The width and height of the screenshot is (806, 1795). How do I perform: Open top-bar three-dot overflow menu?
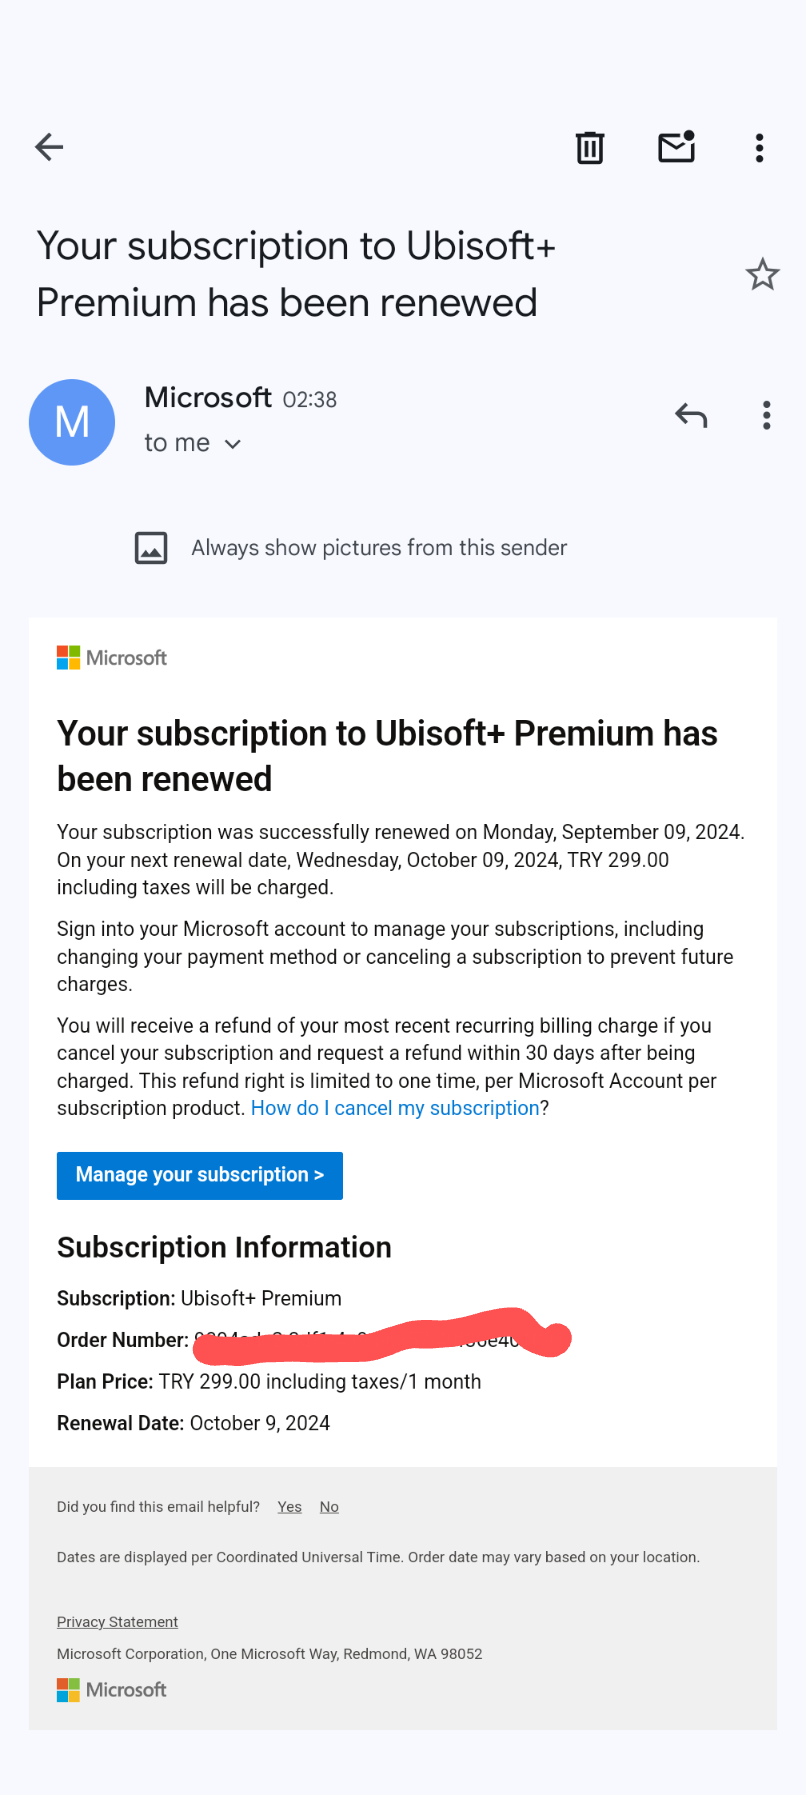(760, 148)
